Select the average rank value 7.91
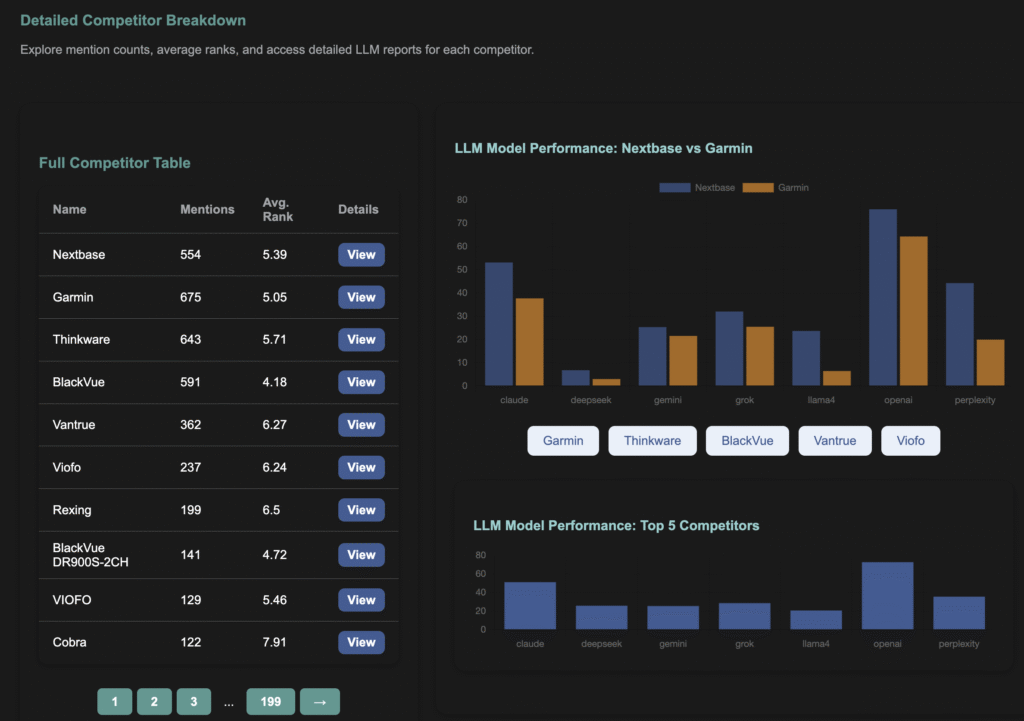Viewport: 1024px width, 721px height. tap(275, 643)
